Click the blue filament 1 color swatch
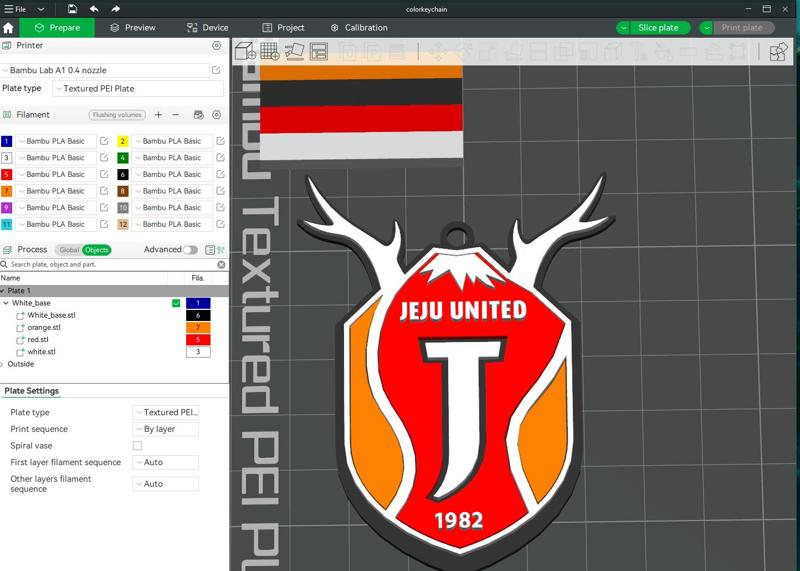This screenshot has width=800, height=571. tap(7, 141)
